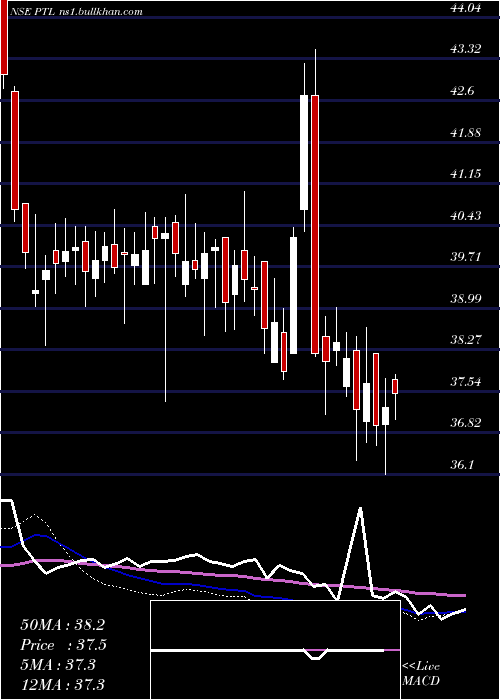Image resolution: width=500 pixels, height=700 pixels.
Task: Select the 41.15 price axis label
Action: click(x=466, y=174)
